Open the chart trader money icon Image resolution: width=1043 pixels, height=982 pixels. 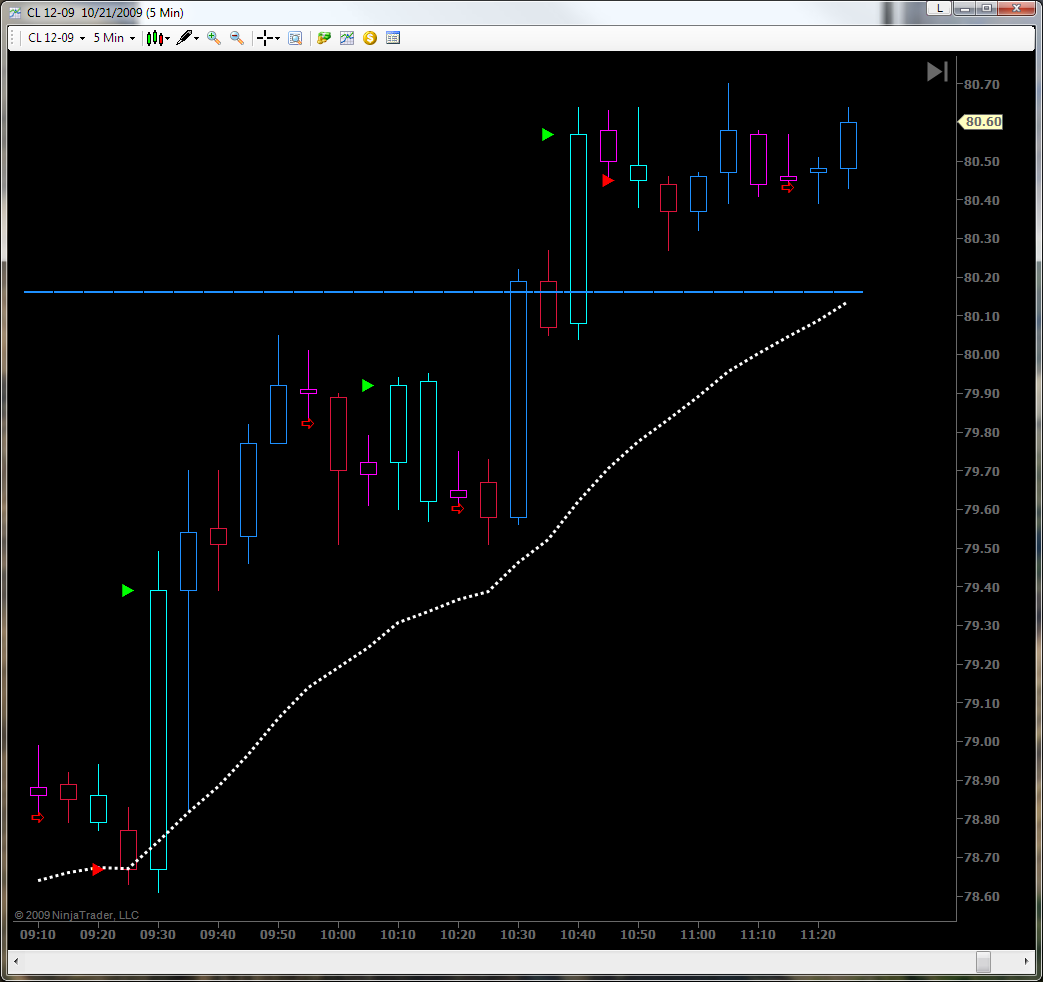click(324, 38)
